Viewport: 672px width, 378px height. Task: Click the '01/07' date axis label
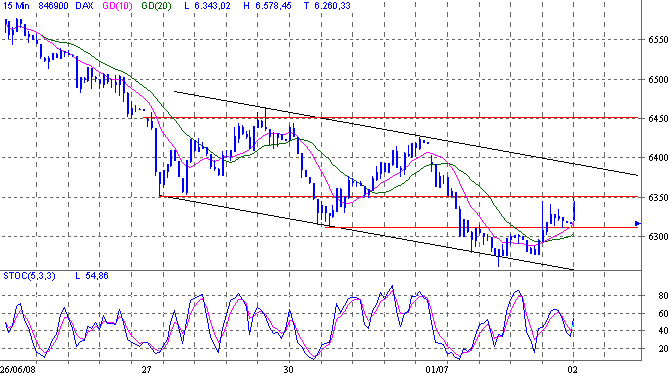pyautogui.click(x=437, y=370)
